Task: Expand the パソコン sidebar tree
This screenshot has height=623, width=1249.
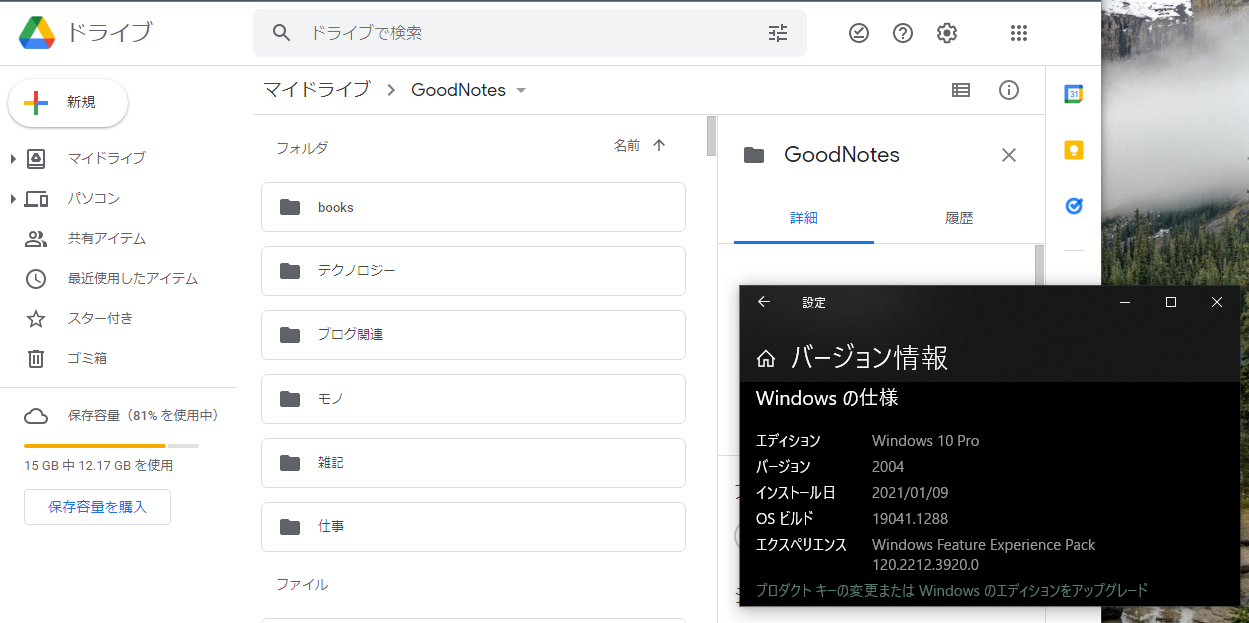Action: click(12, 198)
